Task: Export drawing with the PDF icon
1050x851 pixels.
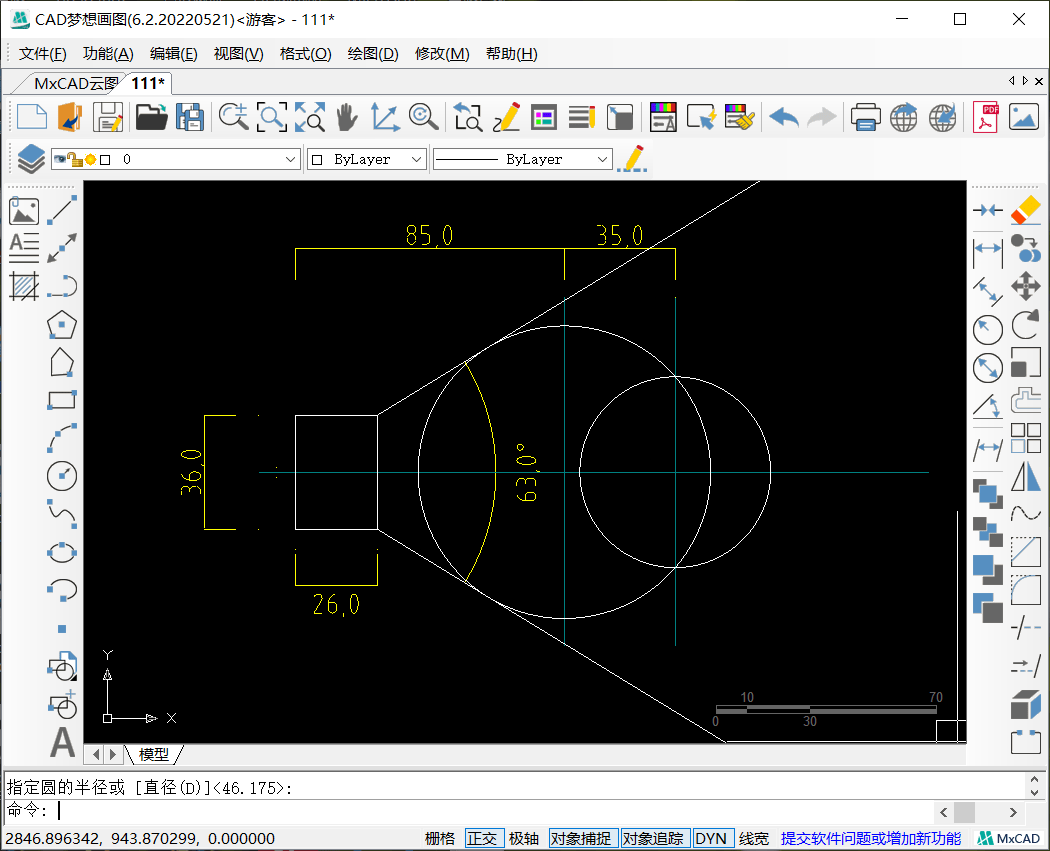Action: tap(987, 118)
